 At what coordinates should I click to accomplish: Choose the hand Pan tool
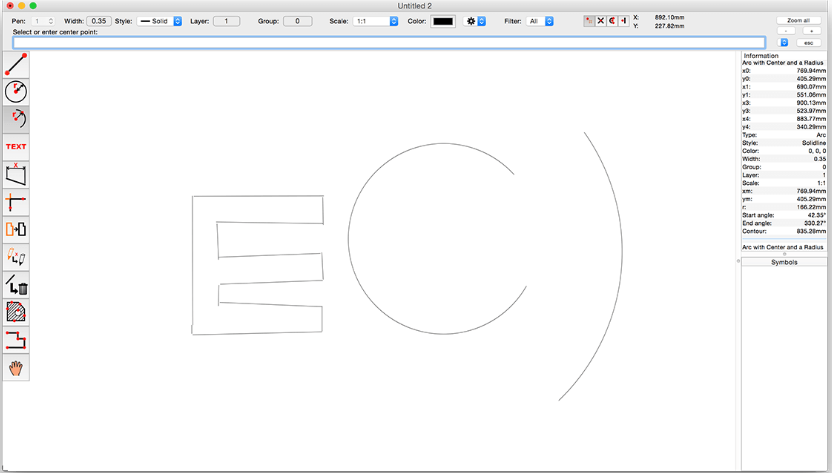(x=16, y=368)
